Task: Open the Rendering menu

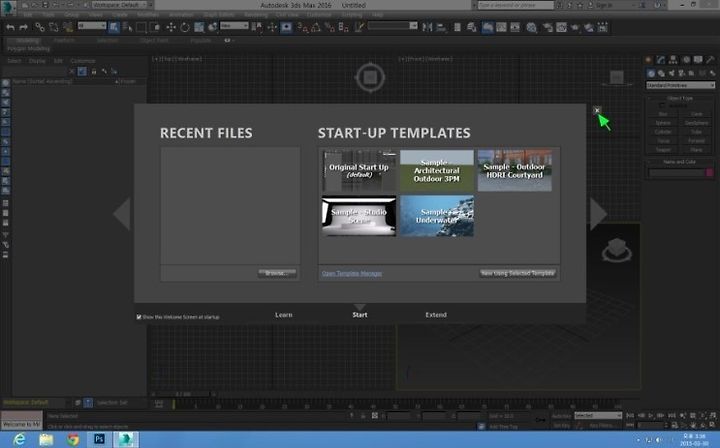Action: click(256, 15)
